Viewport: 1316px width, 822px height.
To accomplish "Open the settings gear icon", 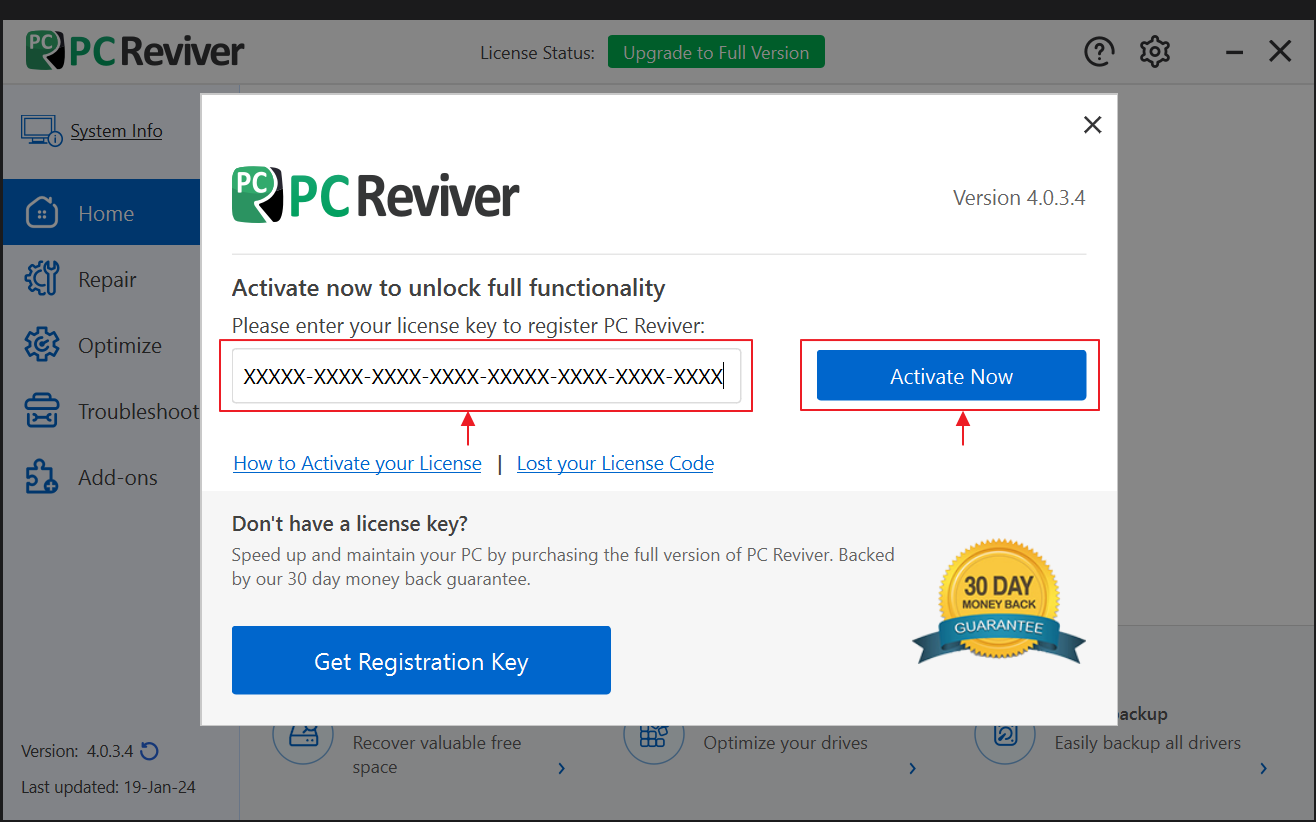I will (1155, 51).
